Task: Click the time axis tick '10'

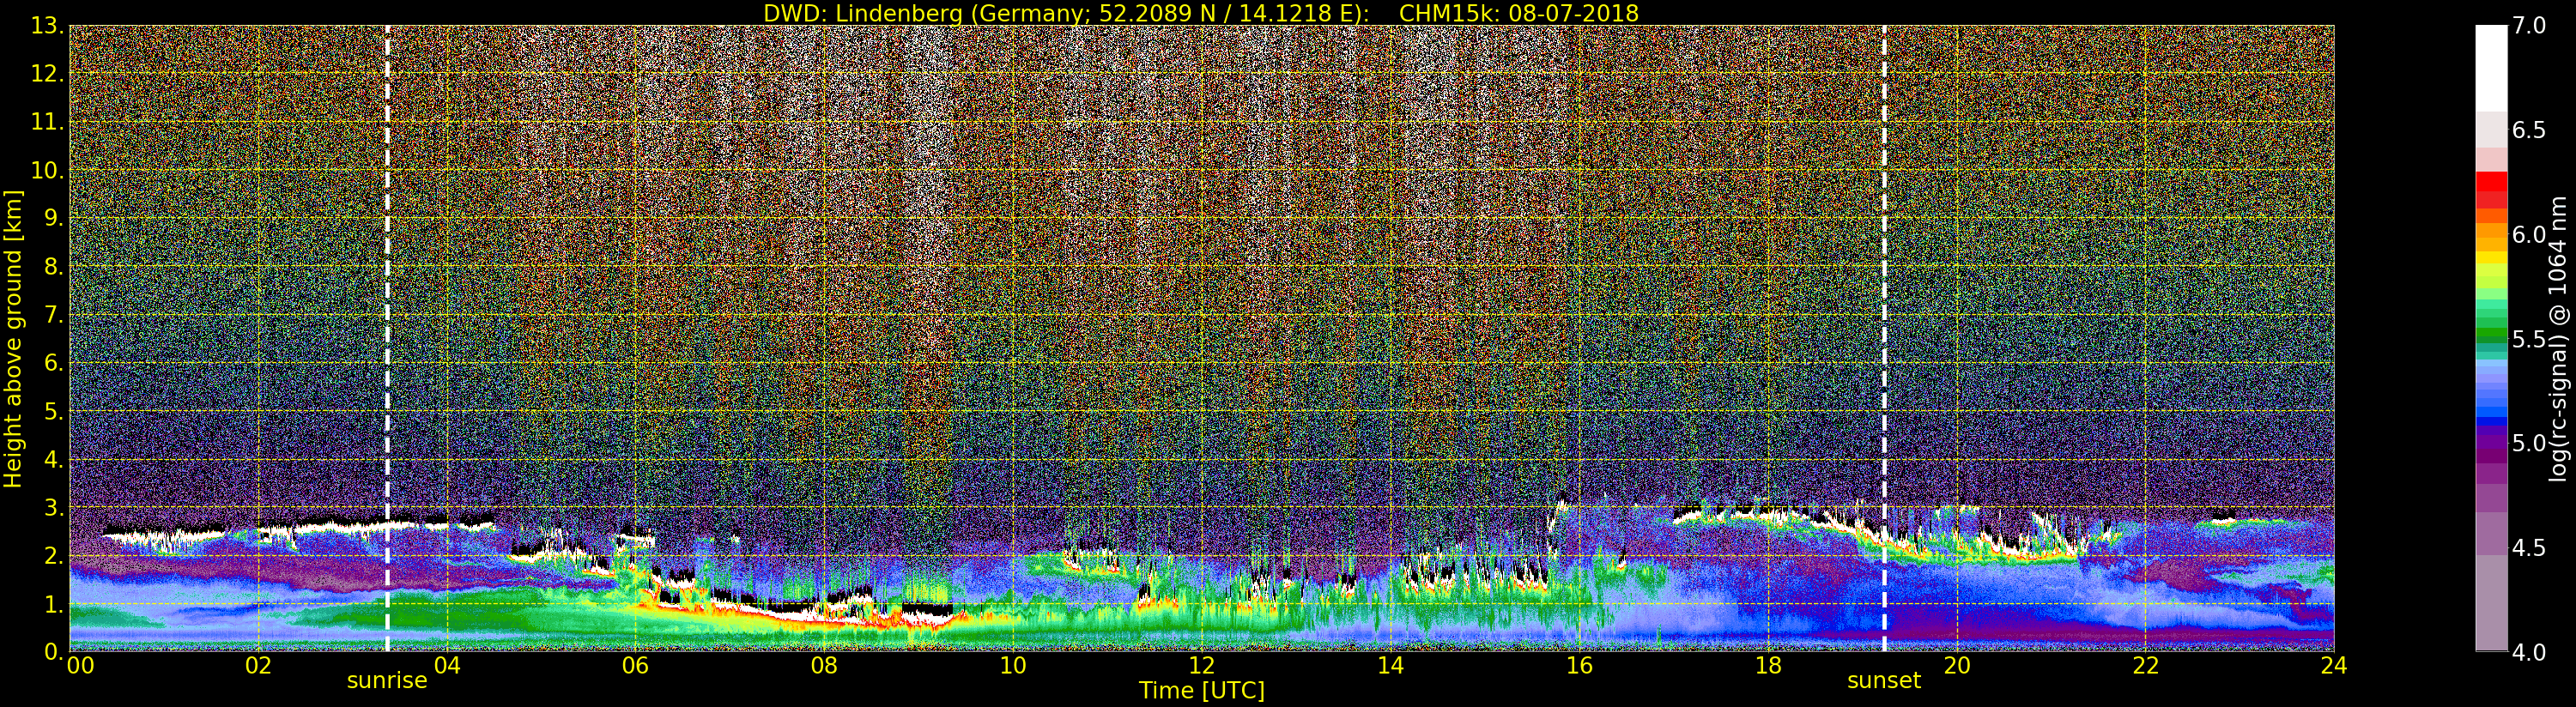Action: 1013,666
